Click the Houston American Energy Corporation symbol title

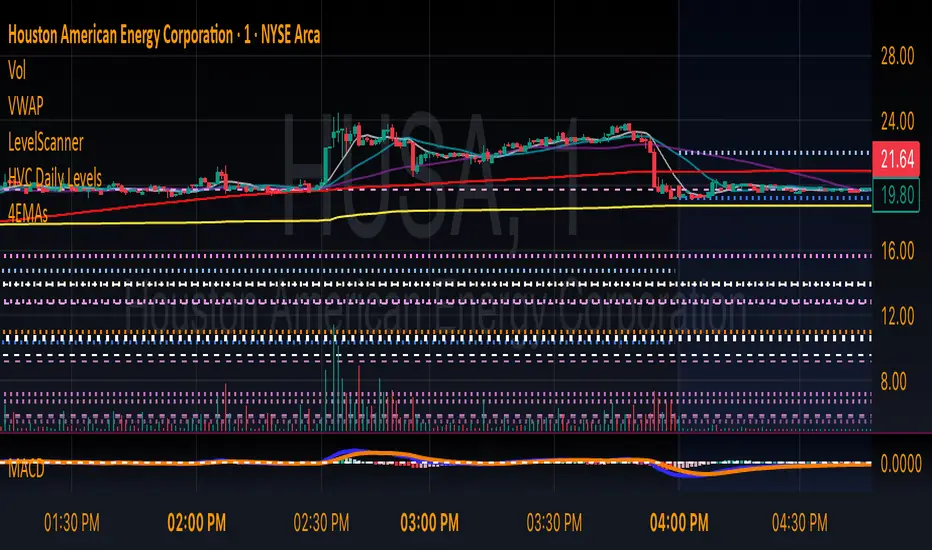click(x=164, y=35)
